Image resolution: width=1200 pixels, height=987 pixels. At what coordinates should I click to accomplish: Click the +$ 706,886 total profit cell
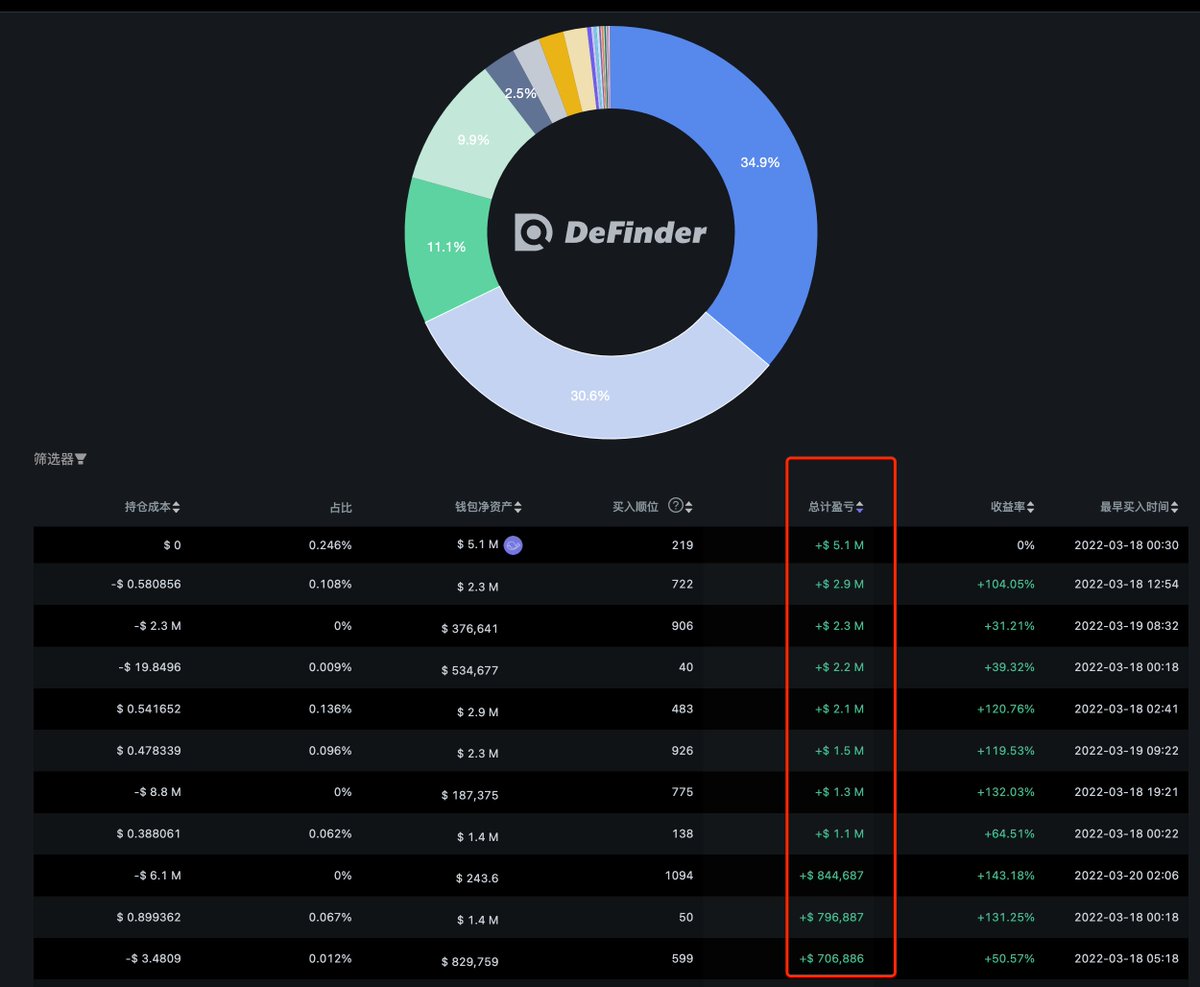tap(832, 958)
